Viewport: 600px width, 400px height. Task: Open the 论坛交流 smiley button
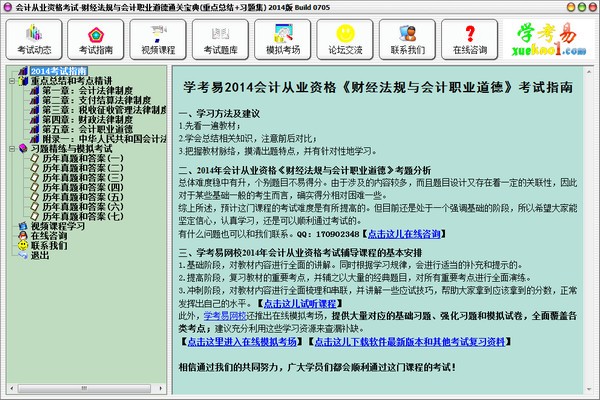345,40
